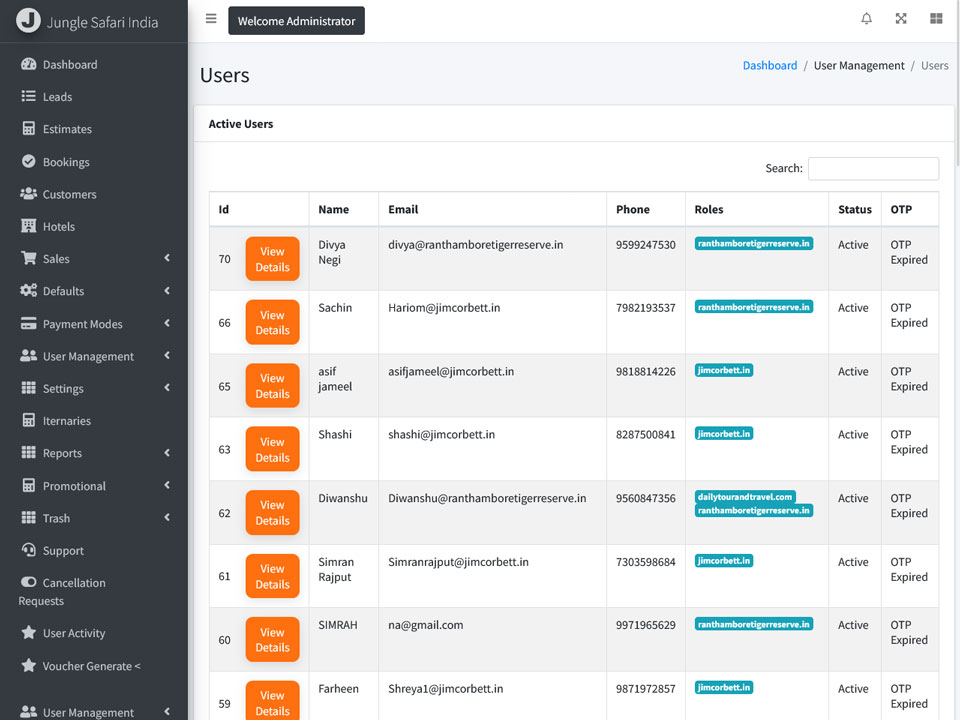This screenshot has width=960, height=720.
Task: Open the grid apps icon in header
Action: (x=936, y=19)
